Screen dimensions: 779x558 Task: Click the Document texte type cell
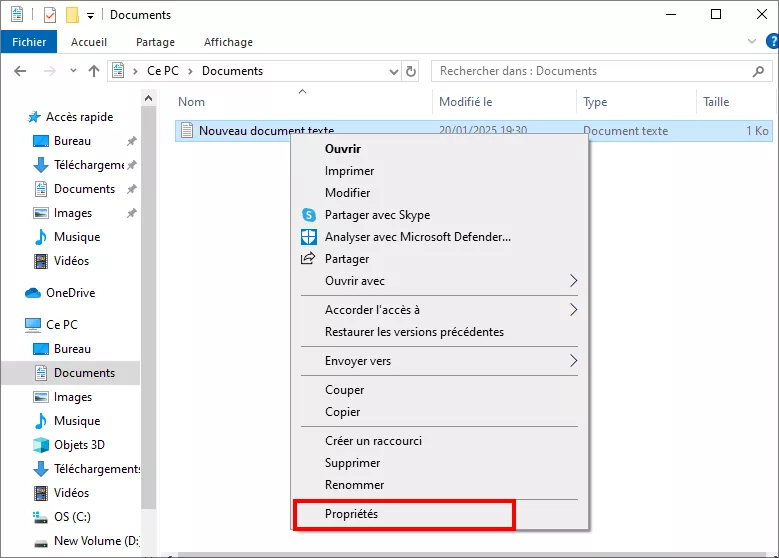(625, 131)
